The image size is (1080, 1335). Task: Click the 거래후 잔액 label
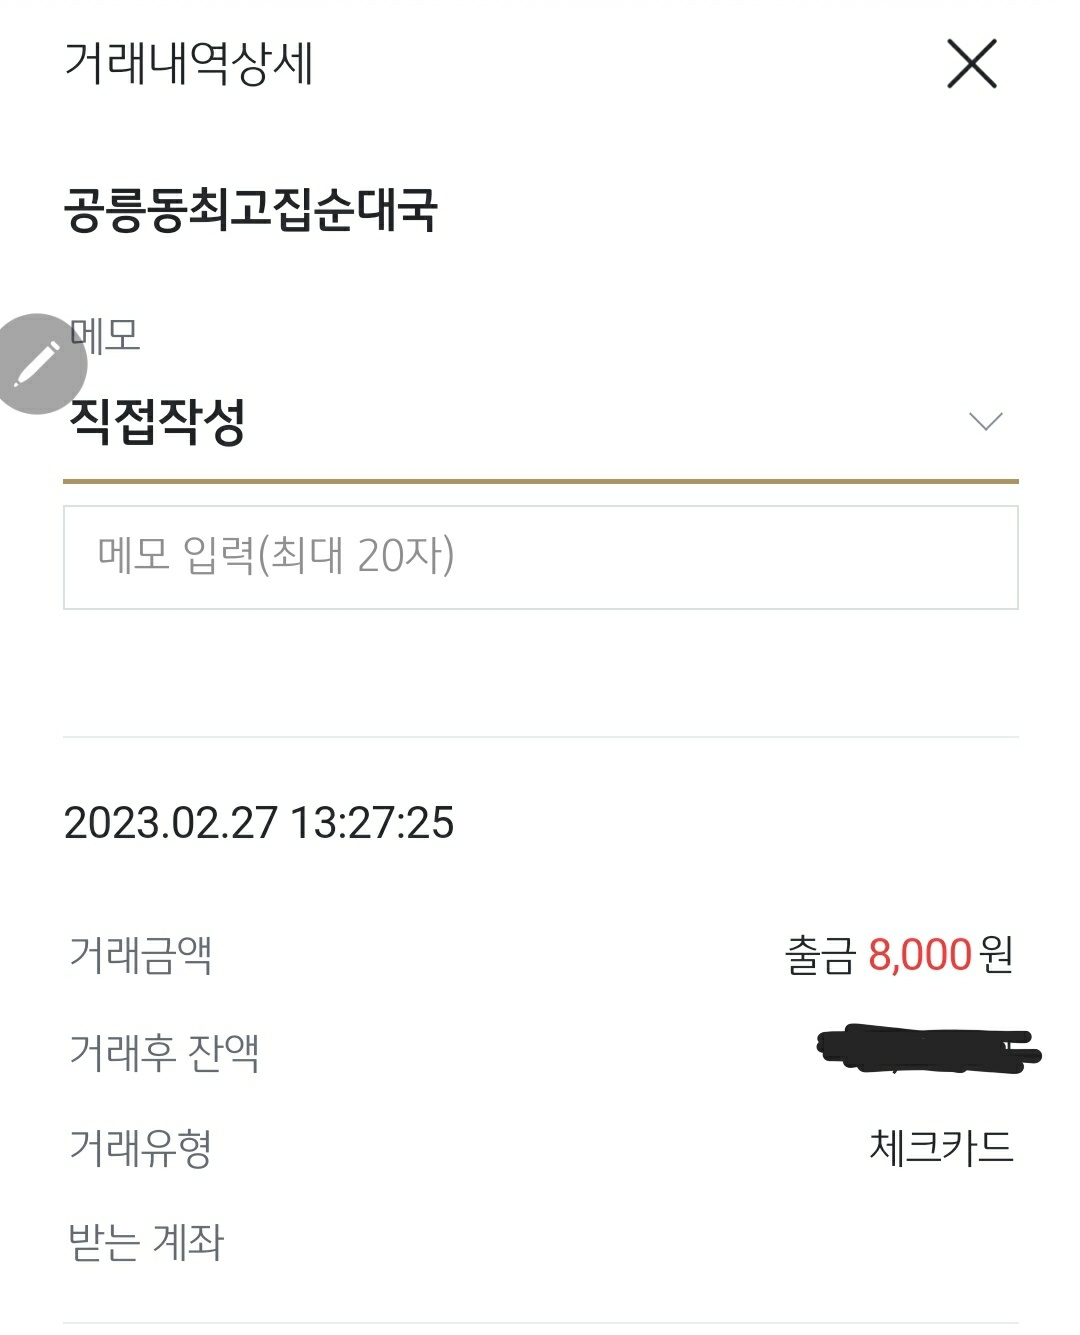click(x=164, y=1051)
